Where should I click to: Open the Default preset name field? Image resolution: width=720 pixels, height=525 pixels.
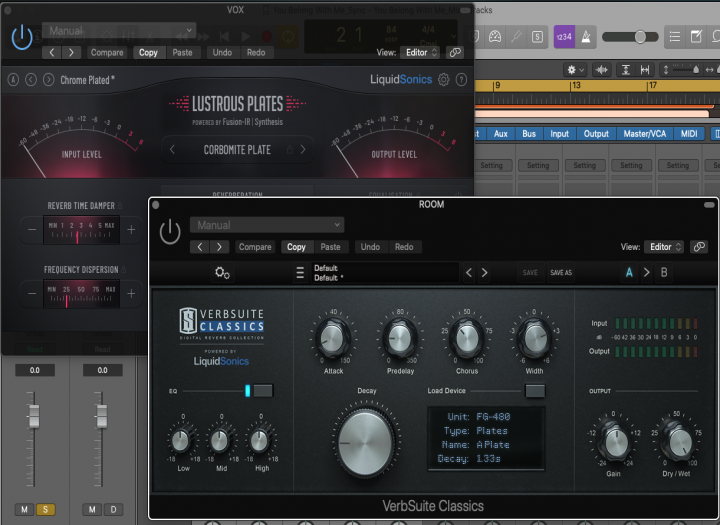pos(385,272)
